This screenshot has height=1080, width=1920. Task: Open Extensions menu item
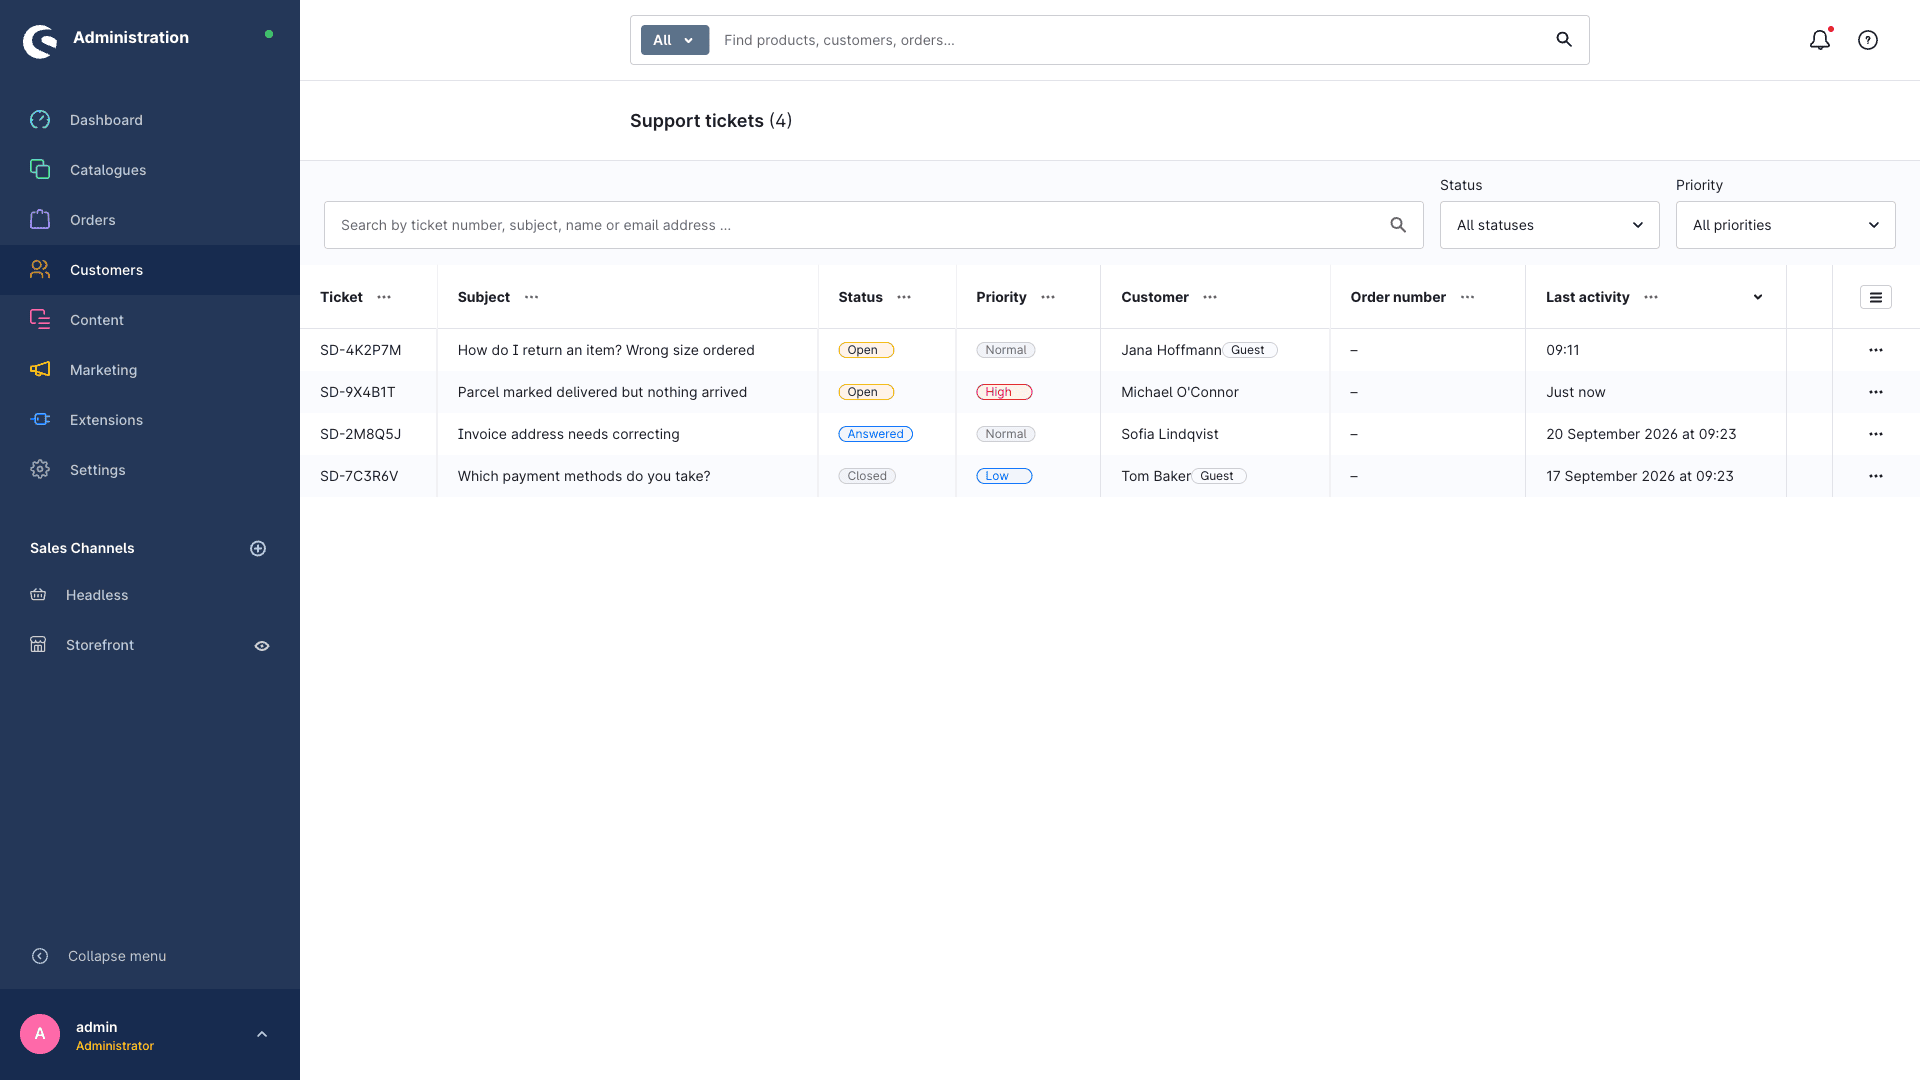click(150, 420)
